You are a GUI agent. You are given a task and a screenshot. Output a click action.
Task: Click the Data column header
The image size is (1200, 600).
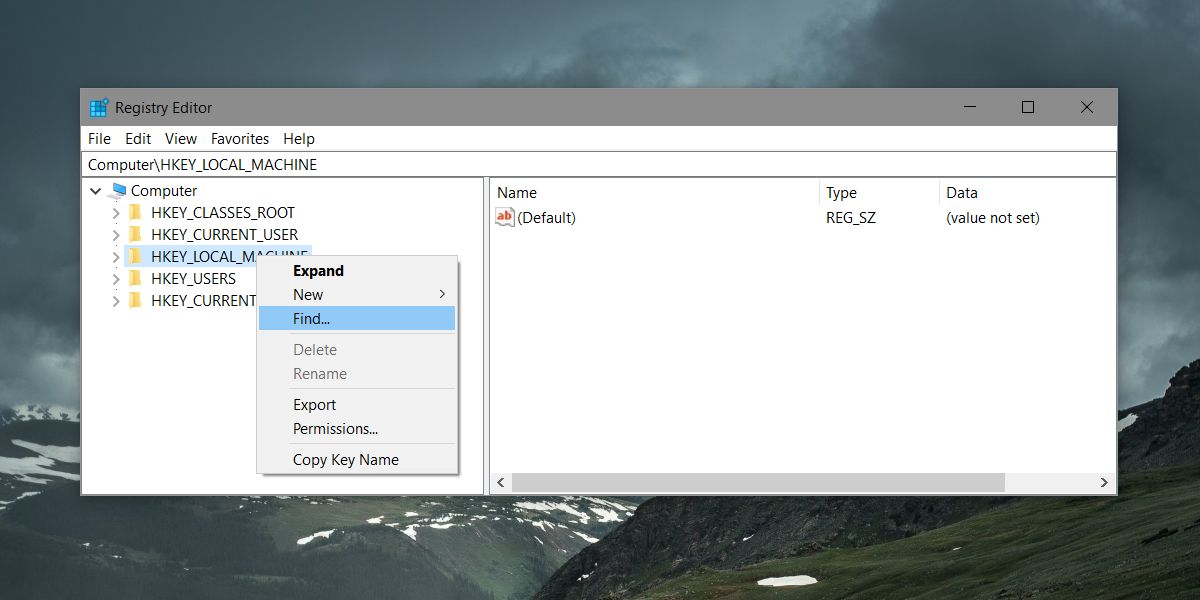(1027, 193)
